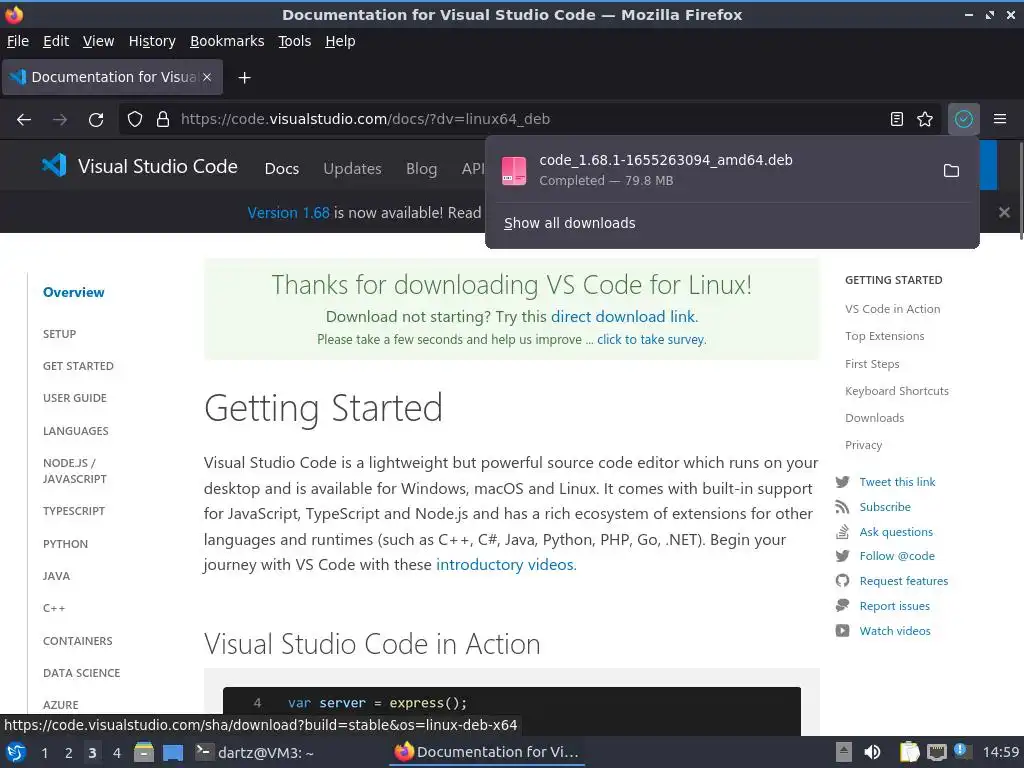Open the start menu in taskbar
The height and width of the screenshot is (768, 1024).
coord(16,752)
